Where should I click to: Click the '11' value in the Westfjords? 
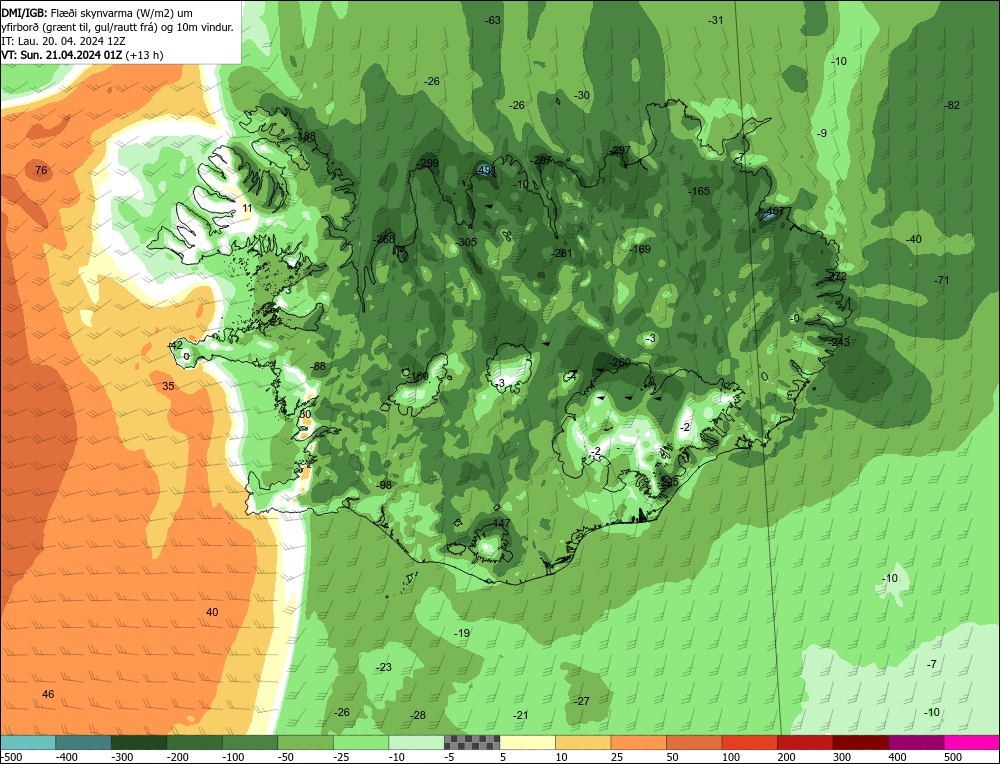click(x=247, y=209)
